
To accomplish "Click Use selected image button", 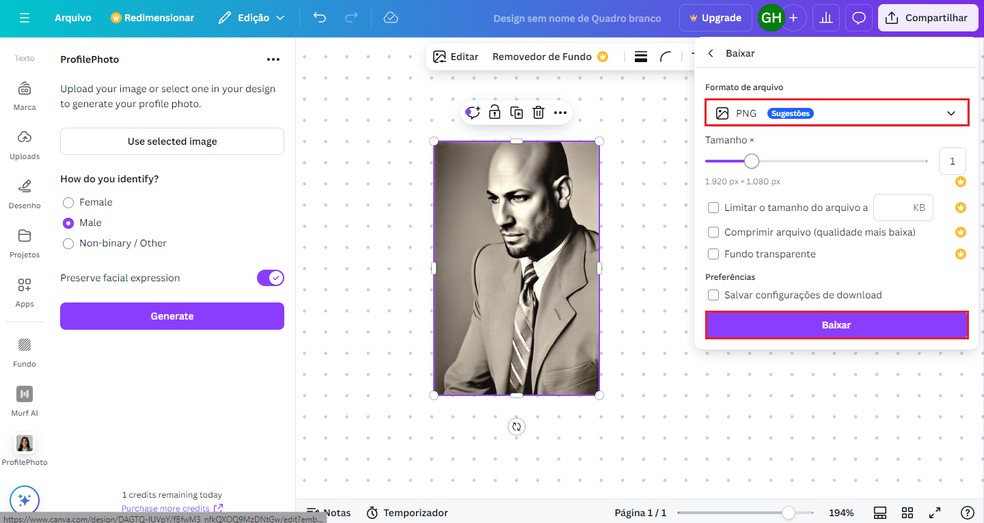I will click(172, 141).
